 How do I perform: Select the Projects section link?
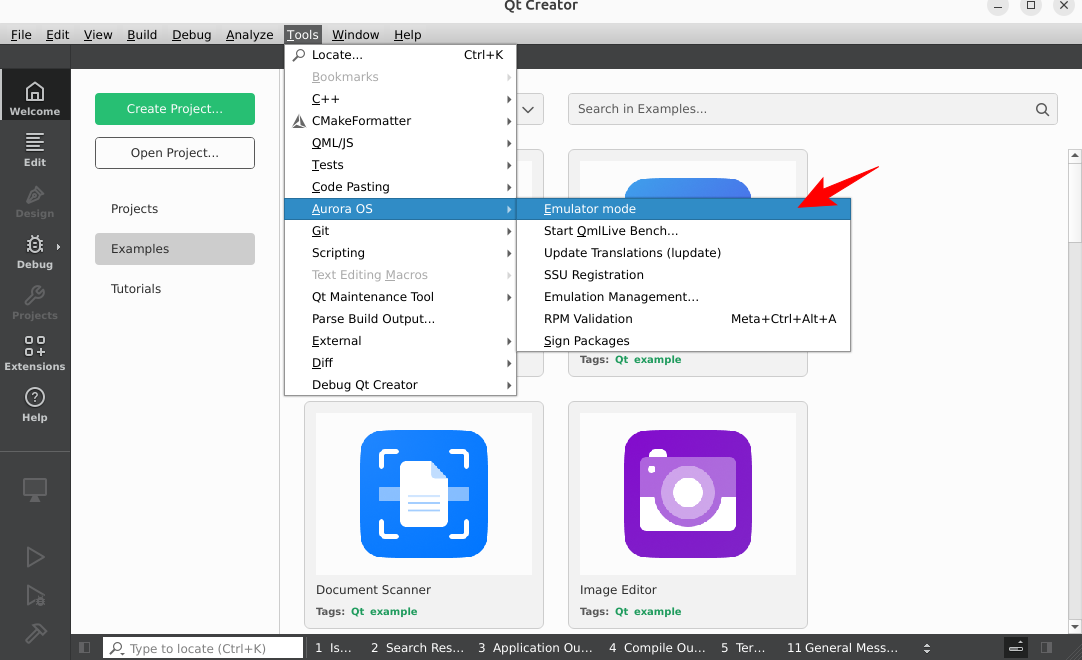(135, 208)
